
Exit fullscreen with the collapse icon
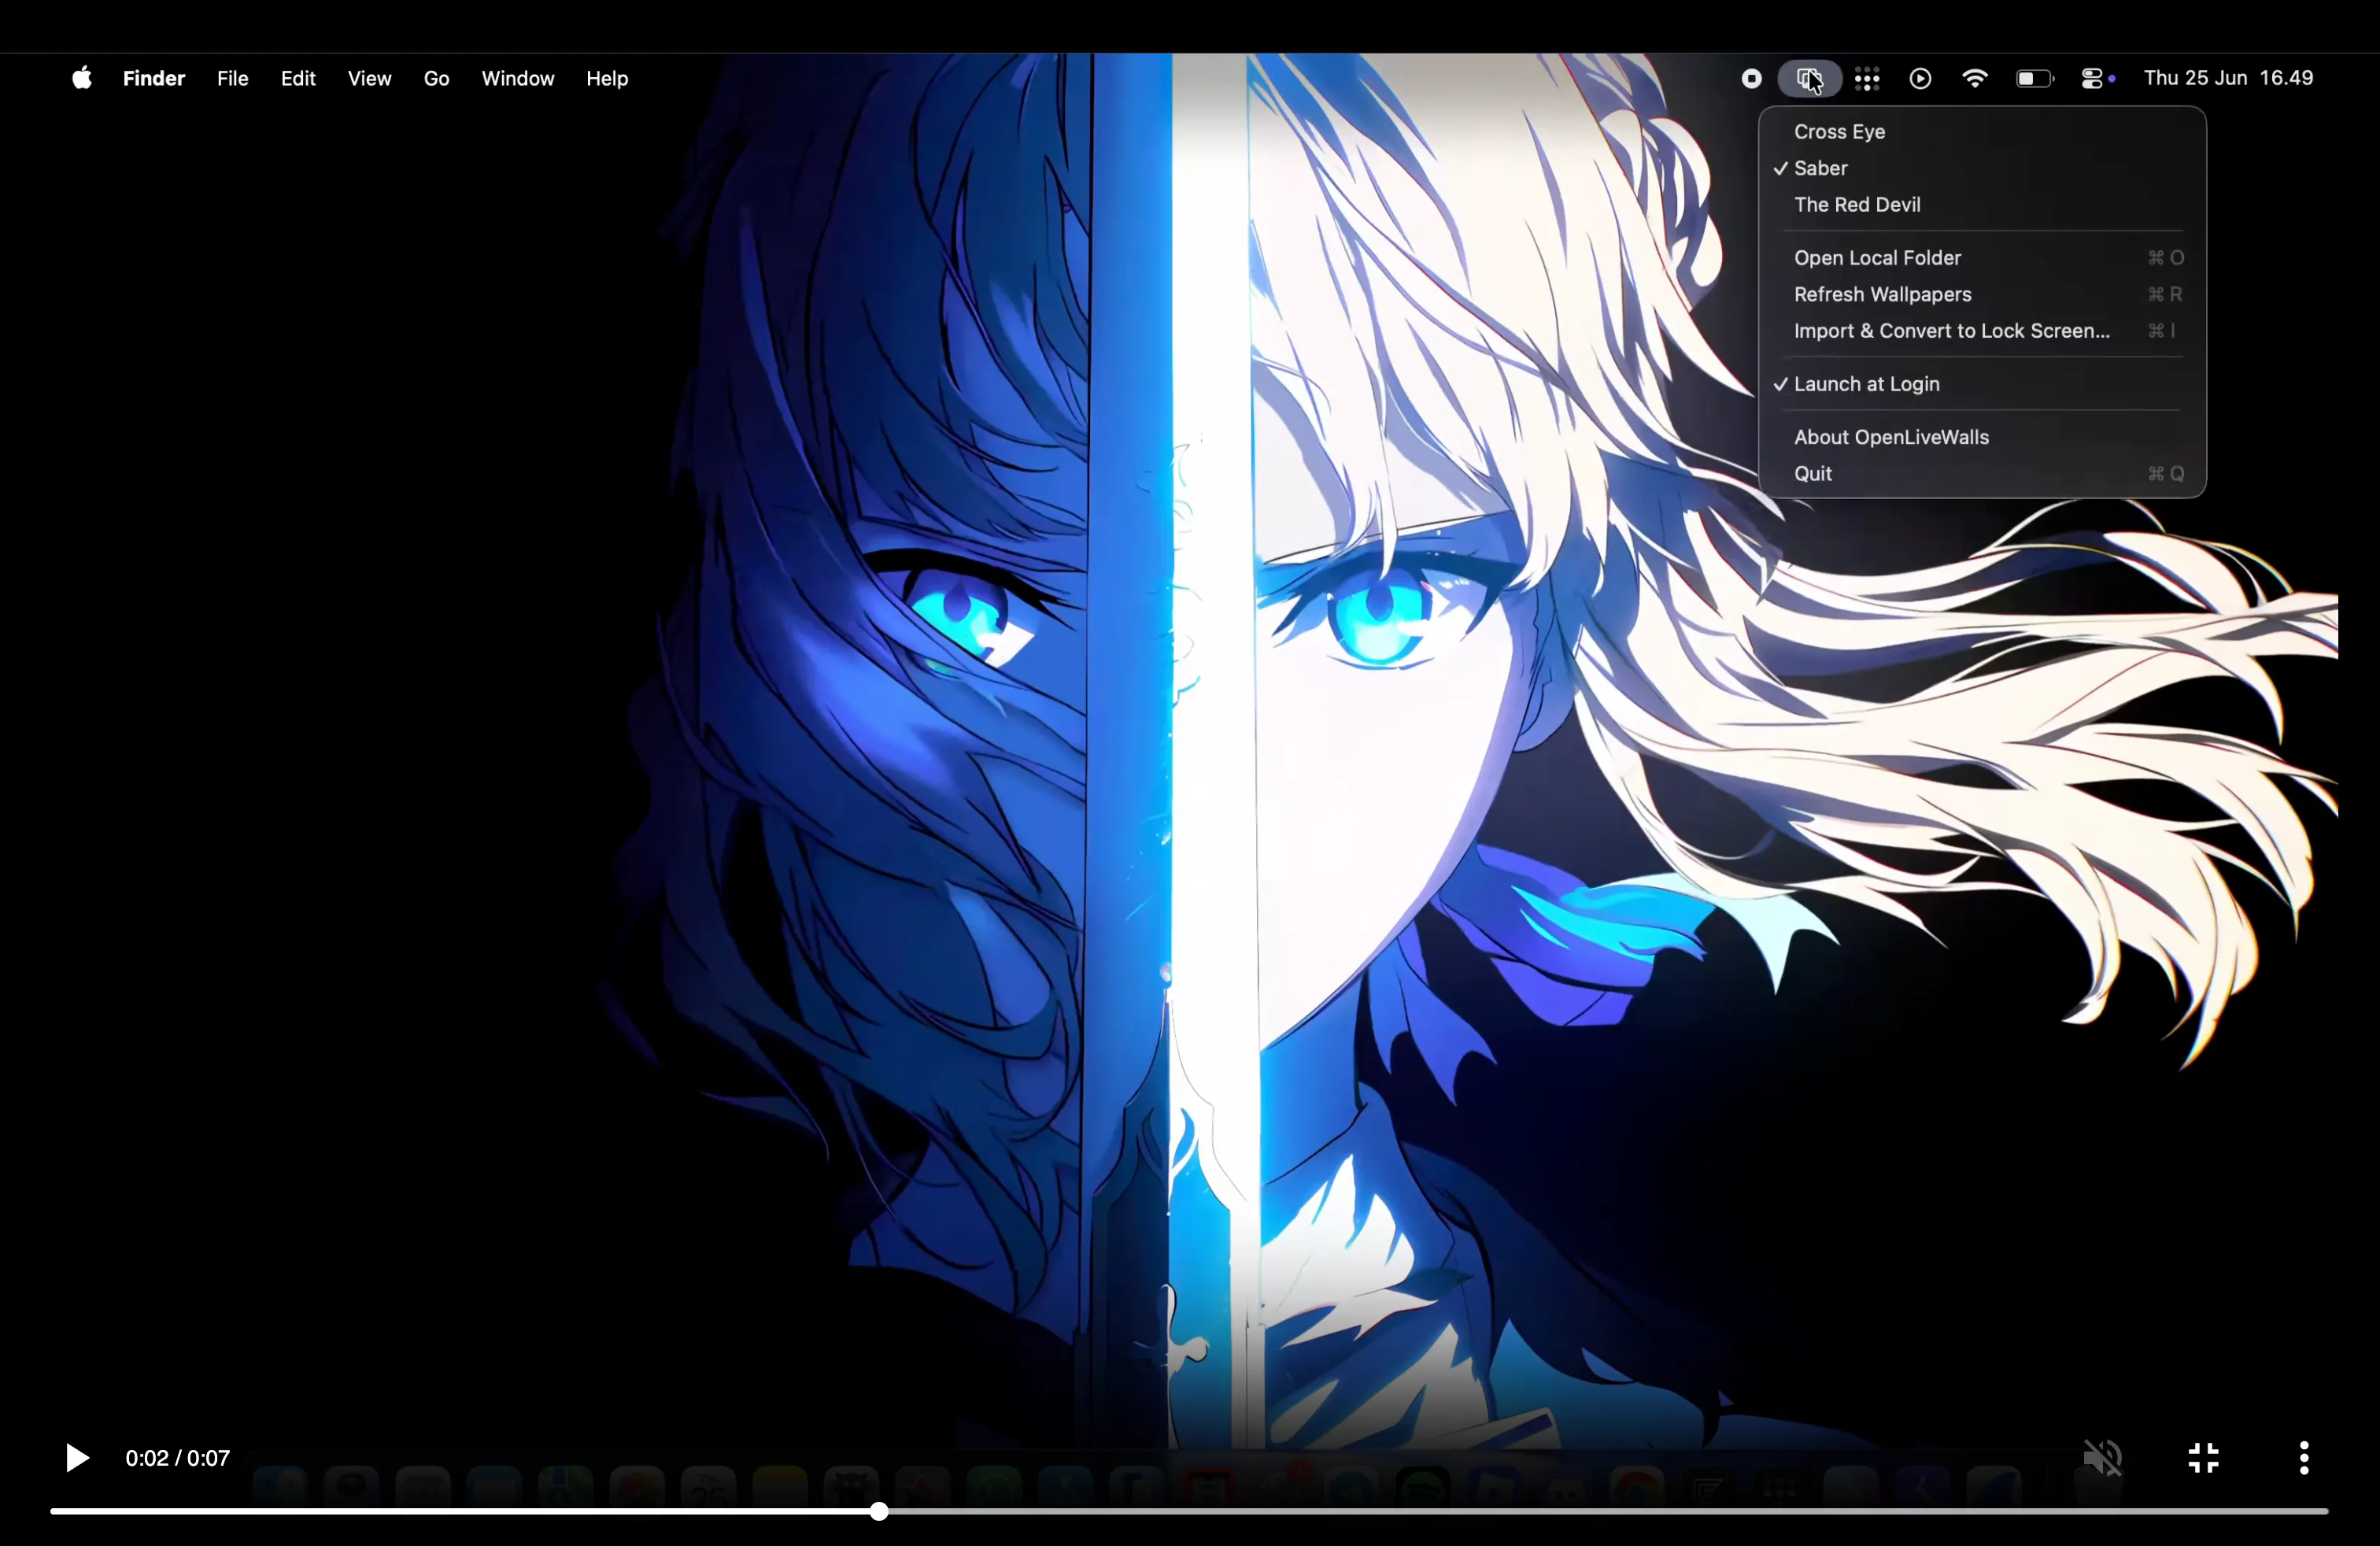2204,1458
